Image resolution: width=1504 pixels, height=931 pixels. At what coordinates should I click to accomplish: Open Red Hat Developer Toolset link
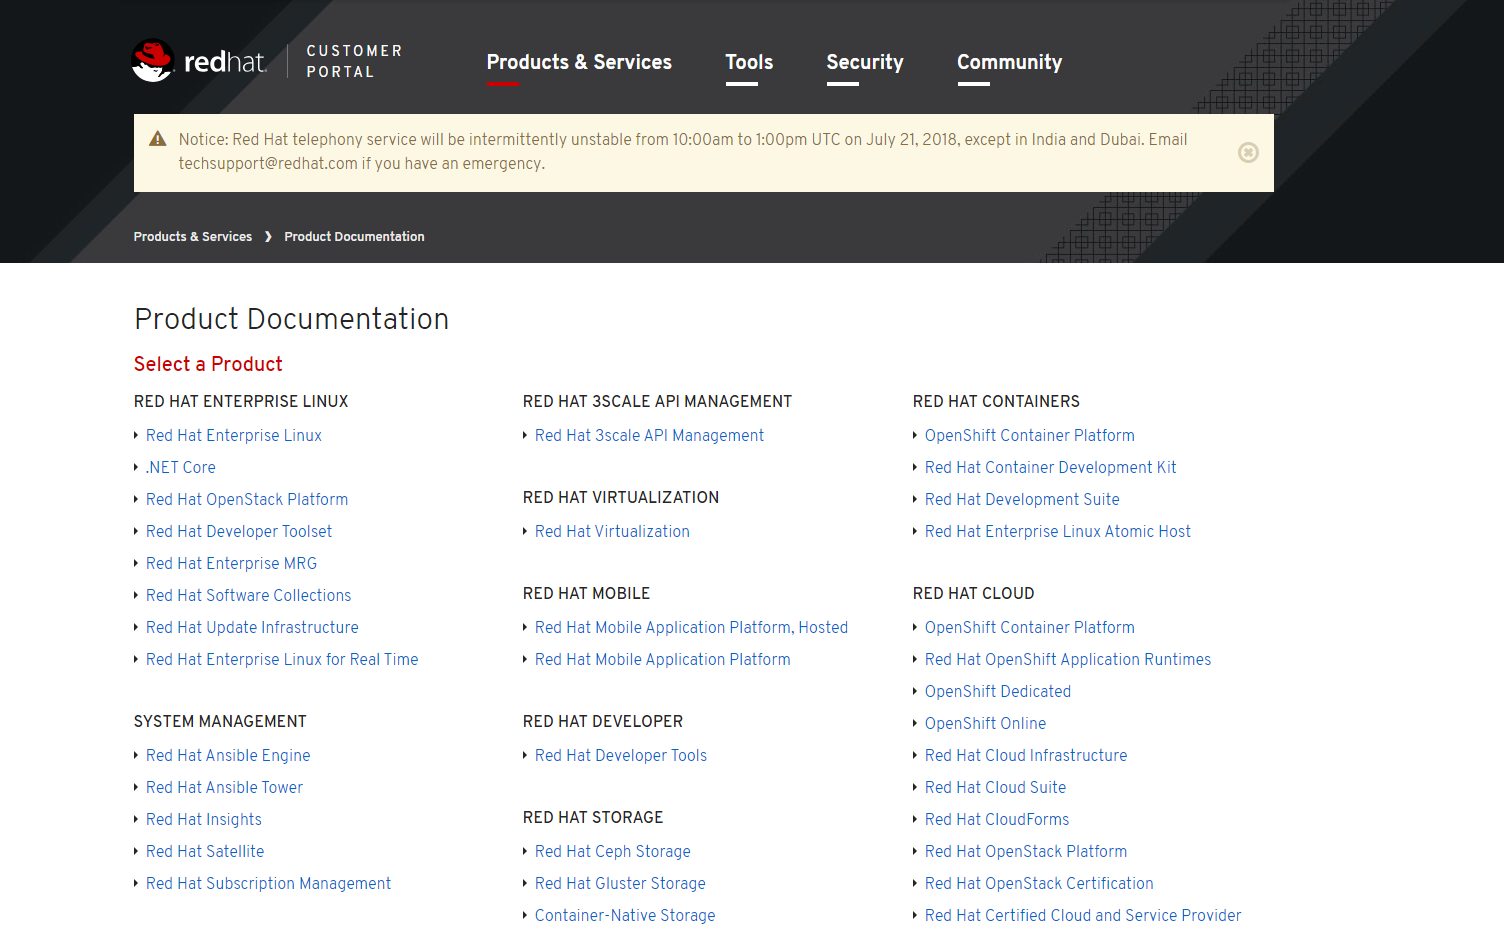(x=239, y=532)
